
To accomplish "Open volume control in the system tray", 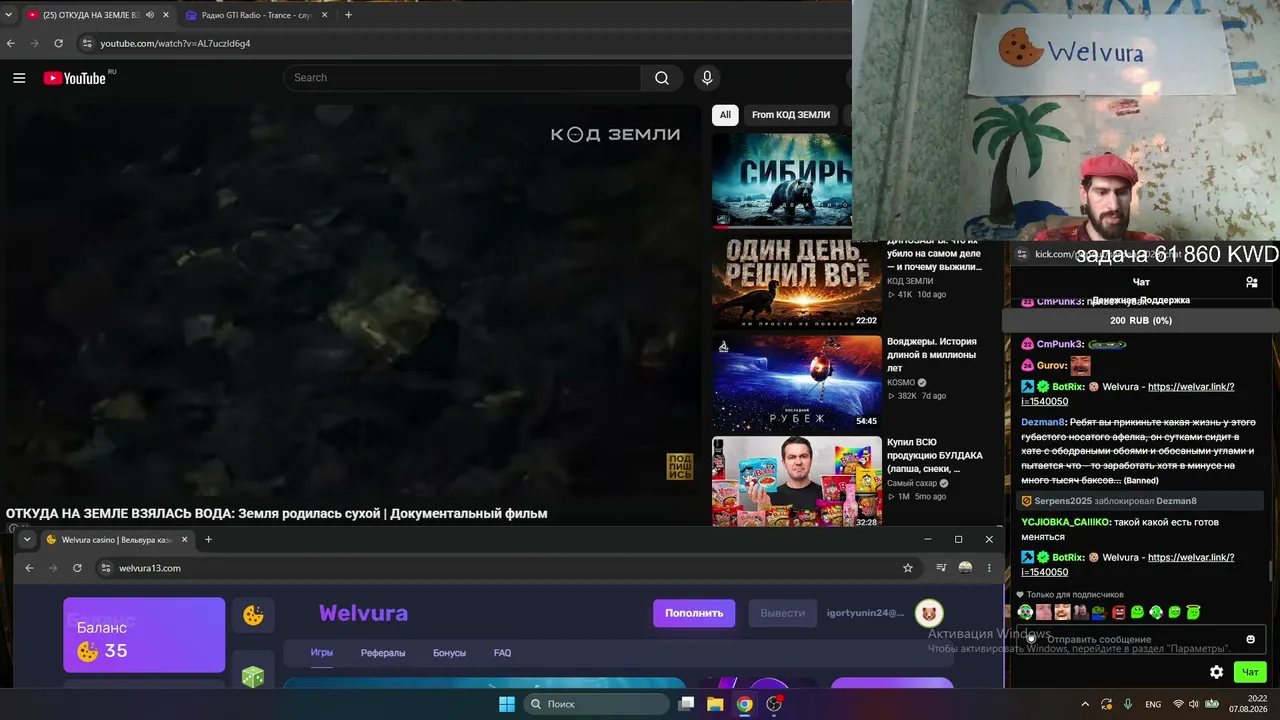I will click(1193, 704).
